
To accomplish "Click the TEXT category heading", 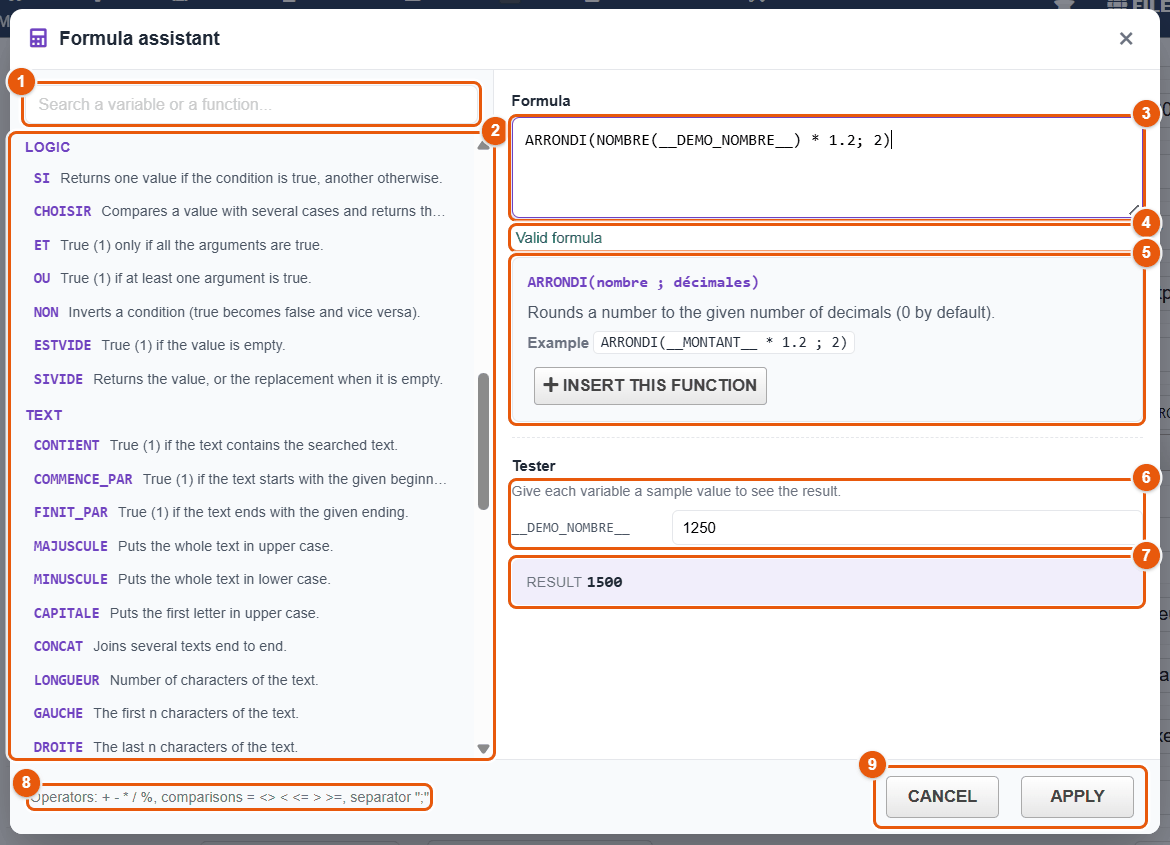I will 44,415.
